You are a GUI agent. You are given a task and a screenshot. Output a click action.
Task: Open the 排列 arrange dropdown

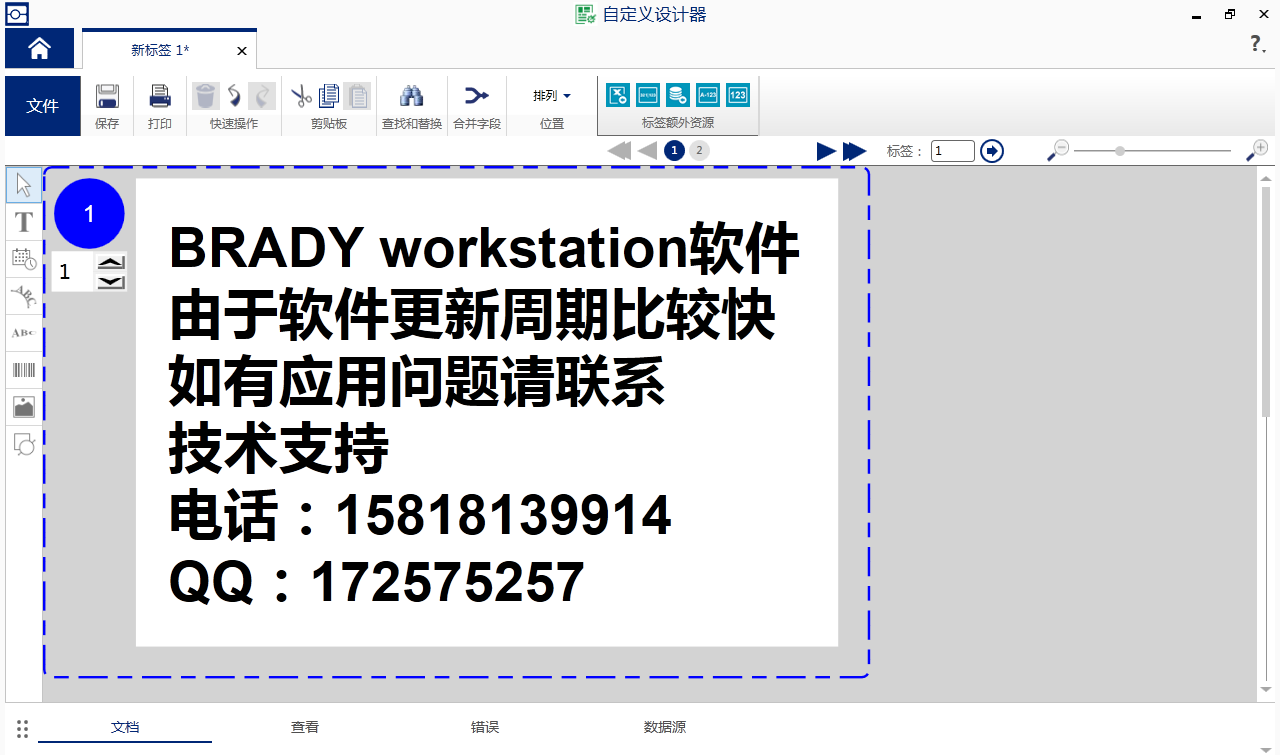coord(552,96)
